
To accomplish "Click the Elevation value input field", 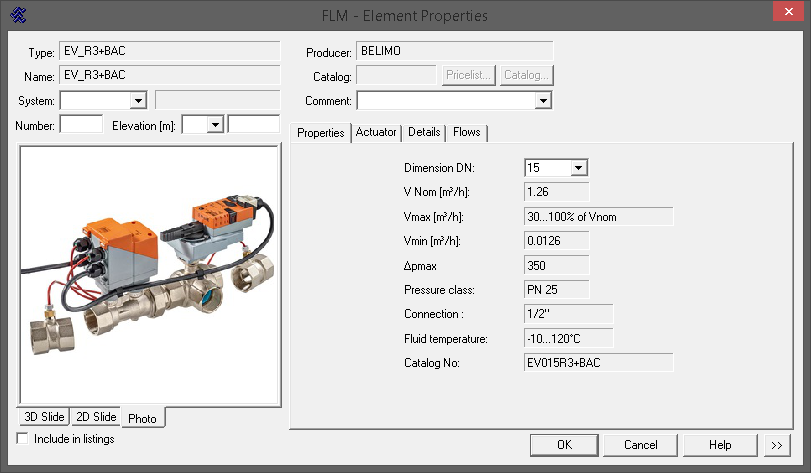I will click(x=253, y=124).
